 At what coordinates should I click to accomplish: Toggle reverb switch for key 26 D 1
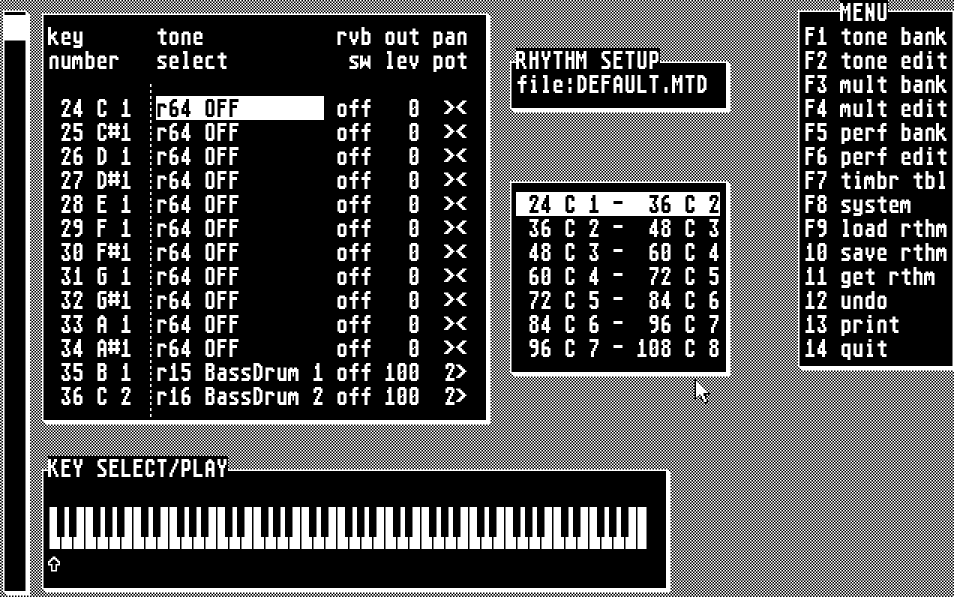tap(353, 157)
